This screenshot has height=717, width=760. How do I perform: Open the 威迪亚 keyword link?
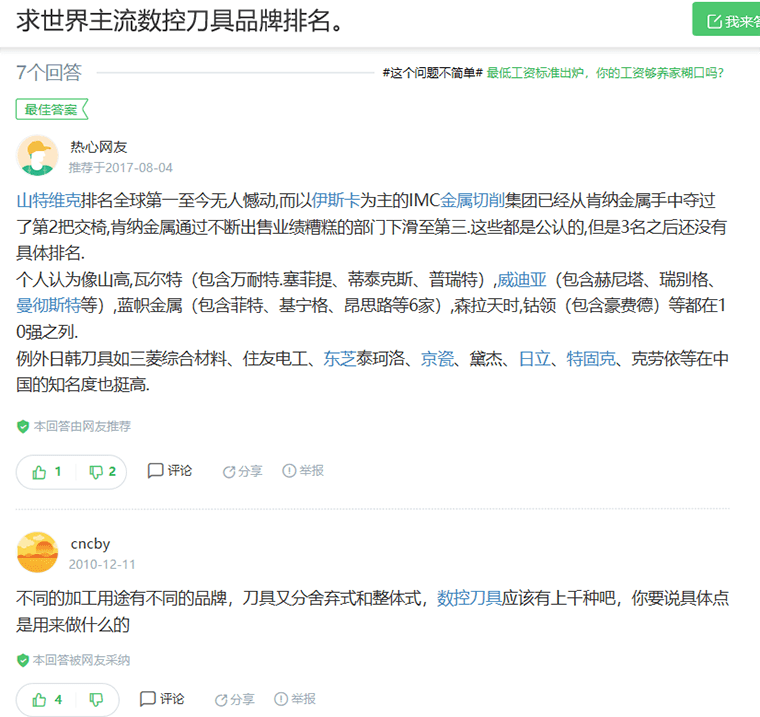click(x=522, y=280)
